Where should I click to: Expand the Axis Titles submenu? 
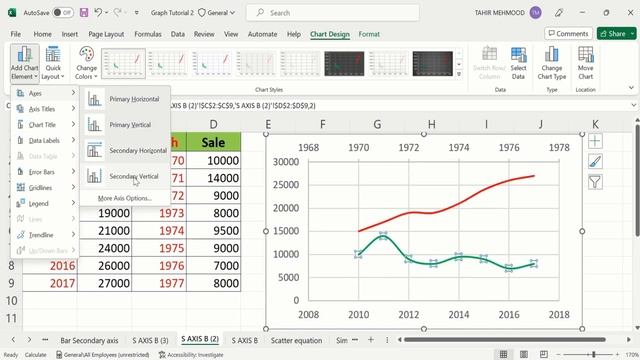45,109
